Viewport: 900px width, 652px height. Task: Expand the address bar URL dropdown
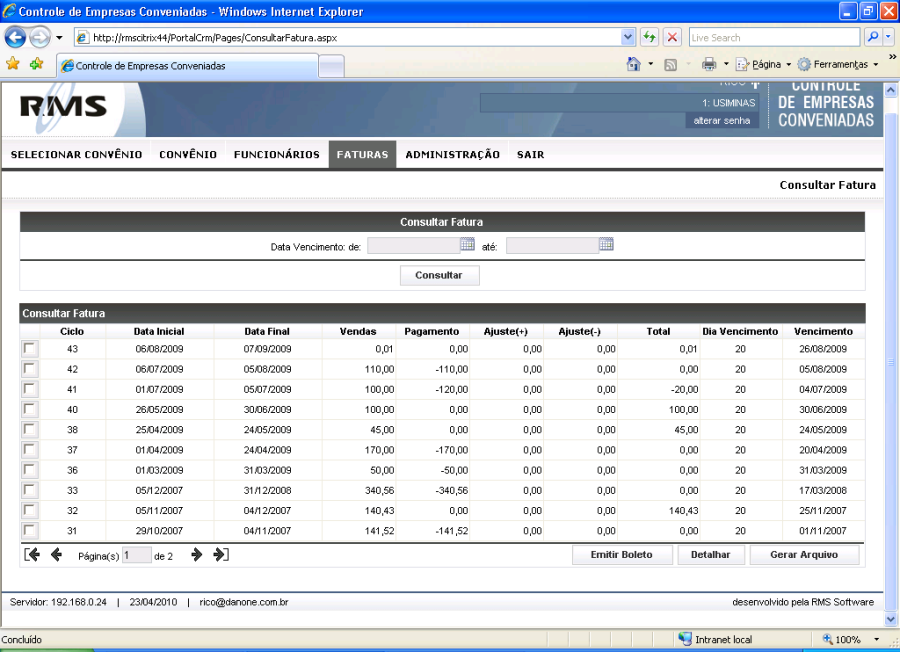pos(628,37)
